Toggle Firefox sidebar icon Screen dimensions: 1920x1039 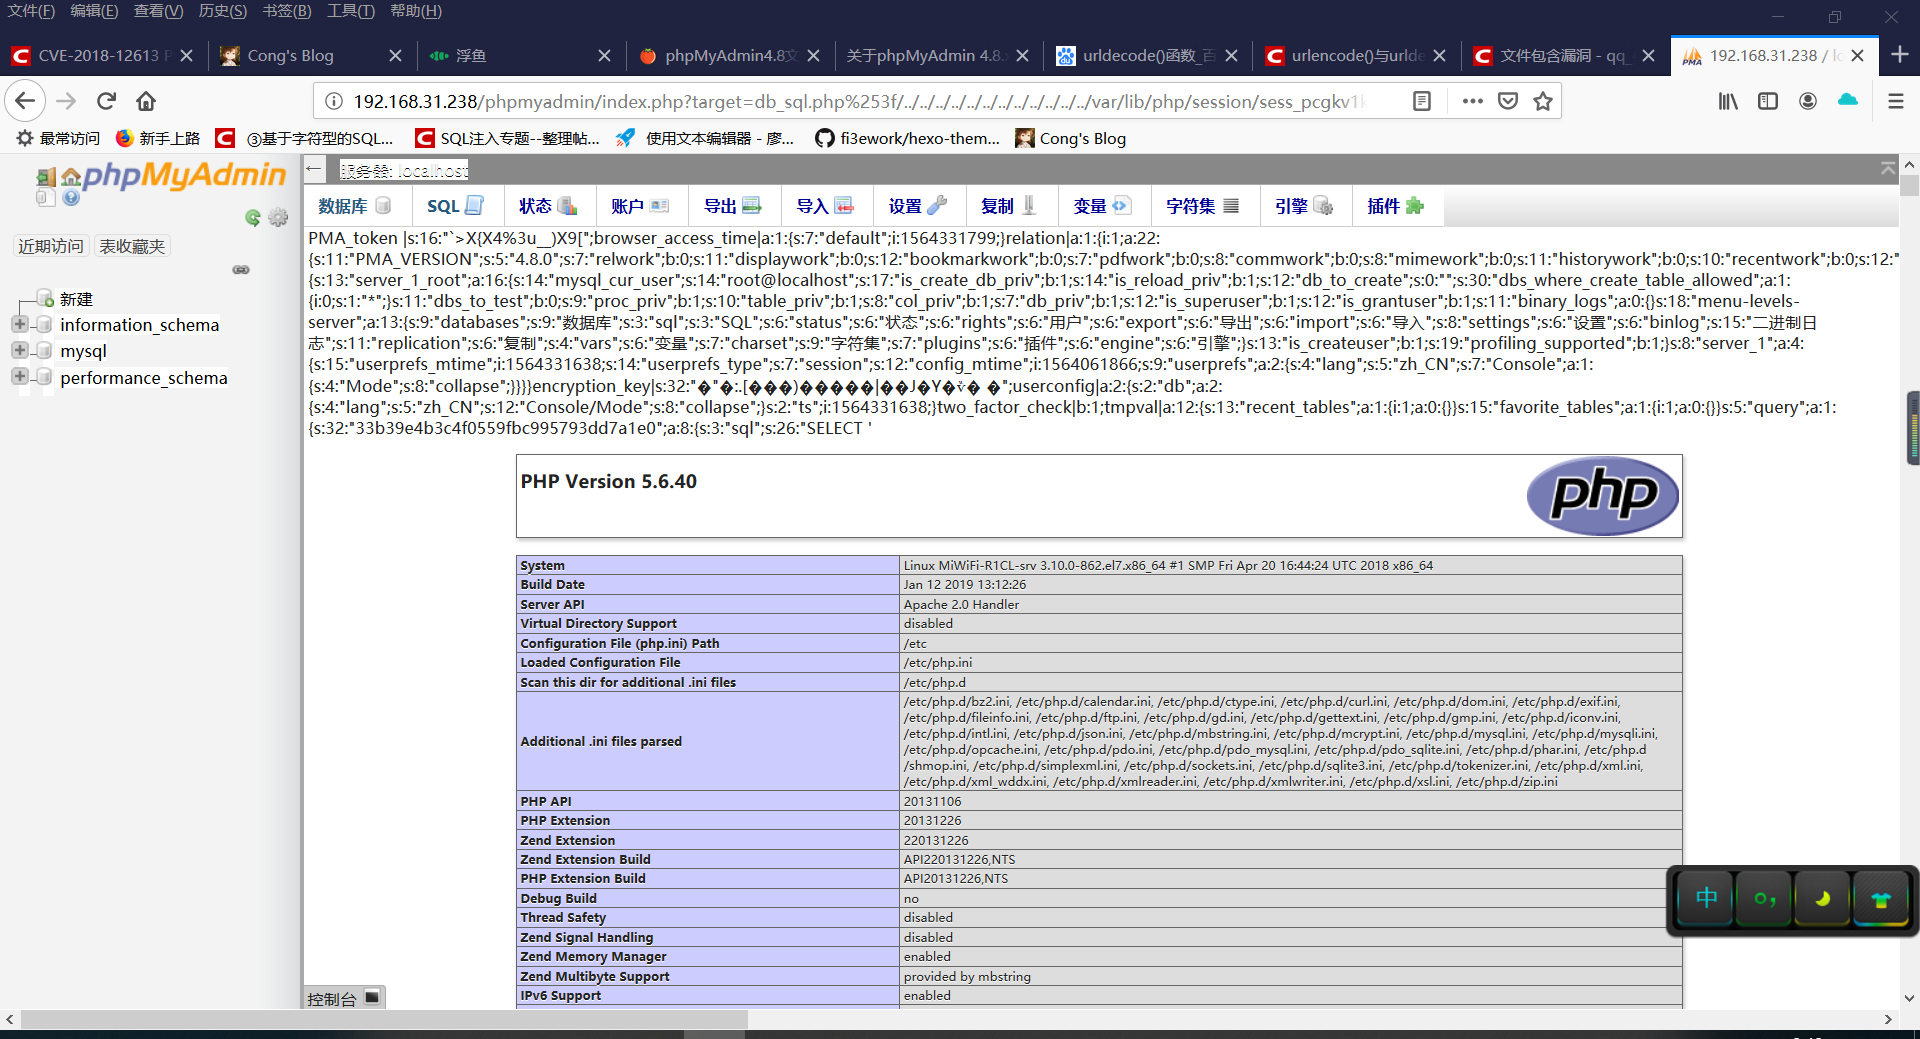(x=1768, y=101)
